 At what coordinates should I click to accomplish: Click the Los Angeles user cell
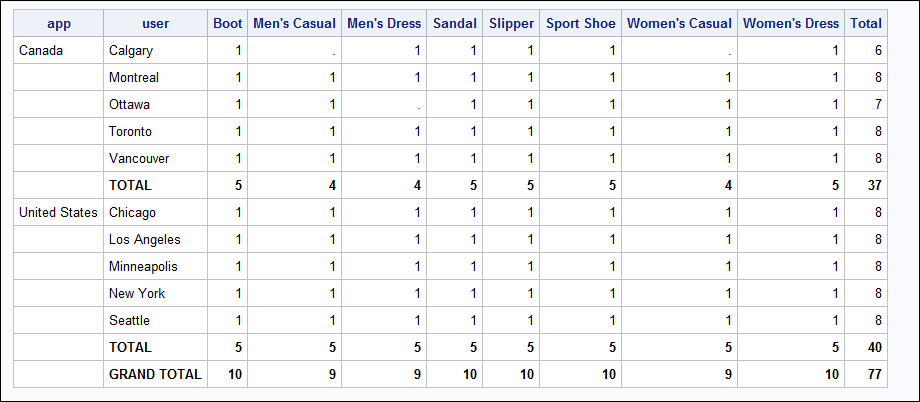pyautogui.click(x=143, y=240)
